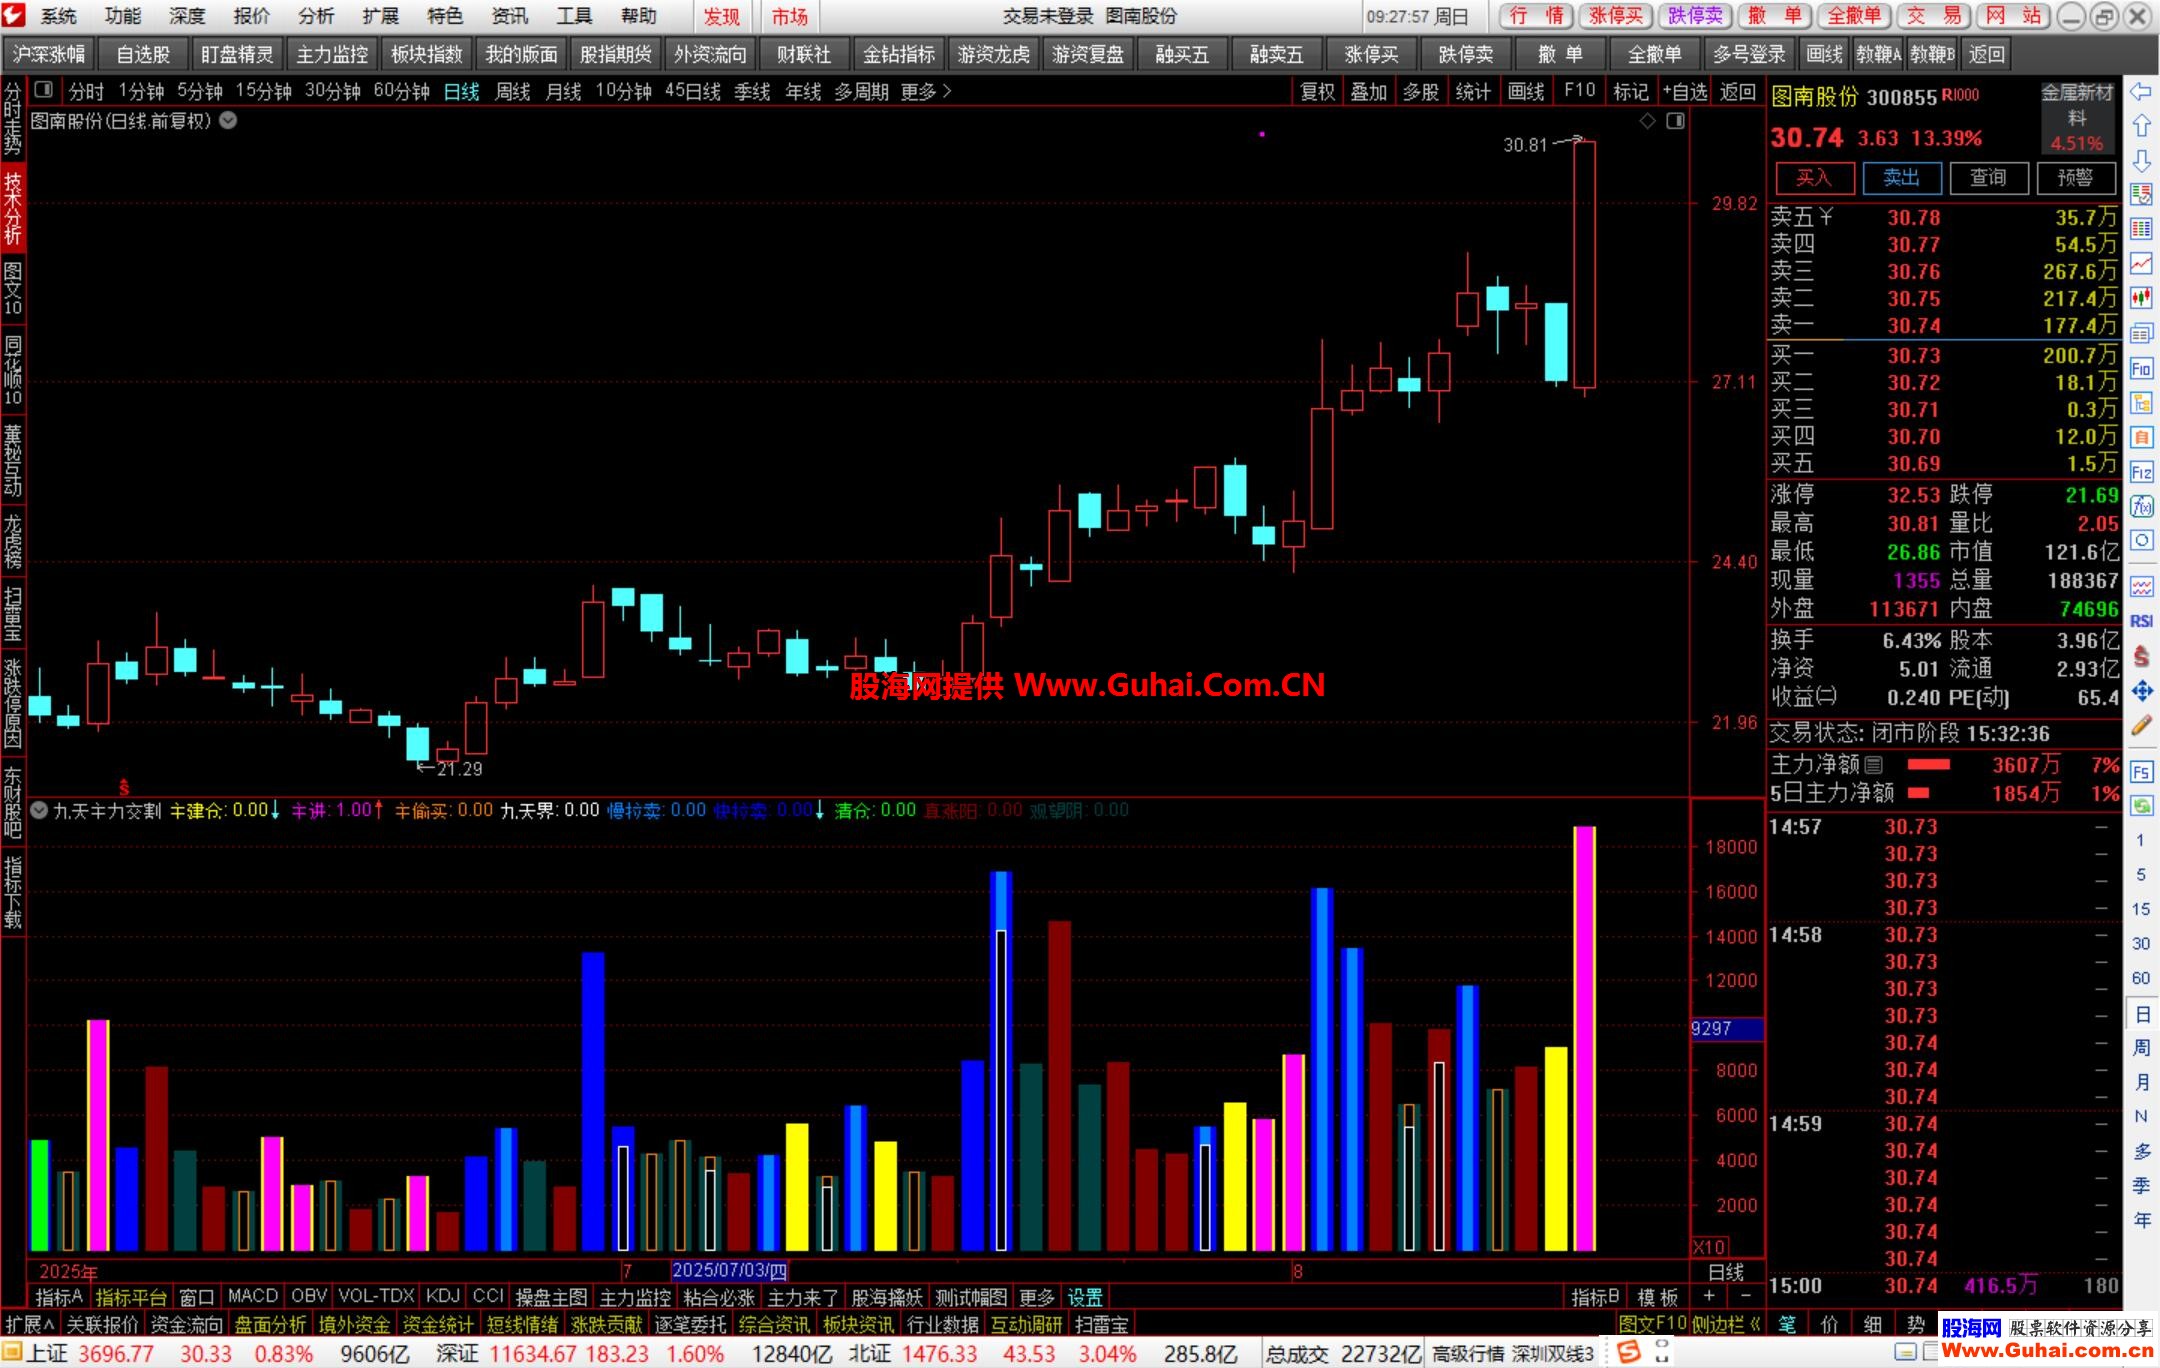This screenshot has height=1368, width=2160.
Task: Click the red dollar sign icon in sidebar
Action: 2141,656
